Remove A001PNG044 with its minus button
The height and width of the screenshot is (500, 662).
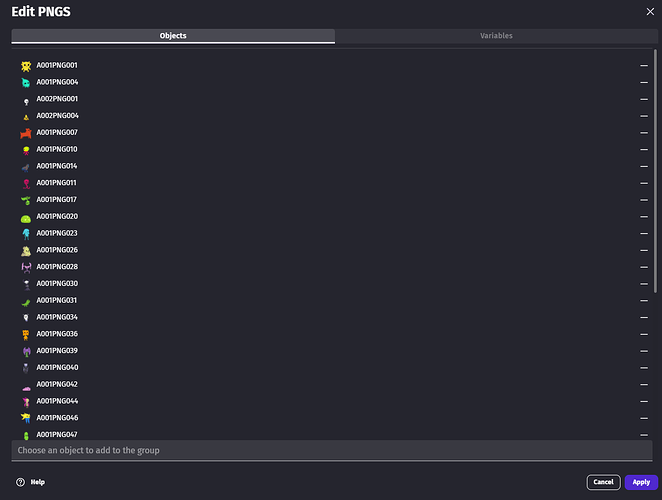[644, 401]
